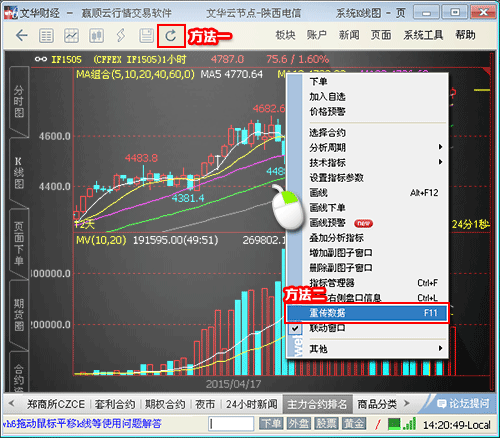Switch to the 分时图 side tab

point(19,101)
